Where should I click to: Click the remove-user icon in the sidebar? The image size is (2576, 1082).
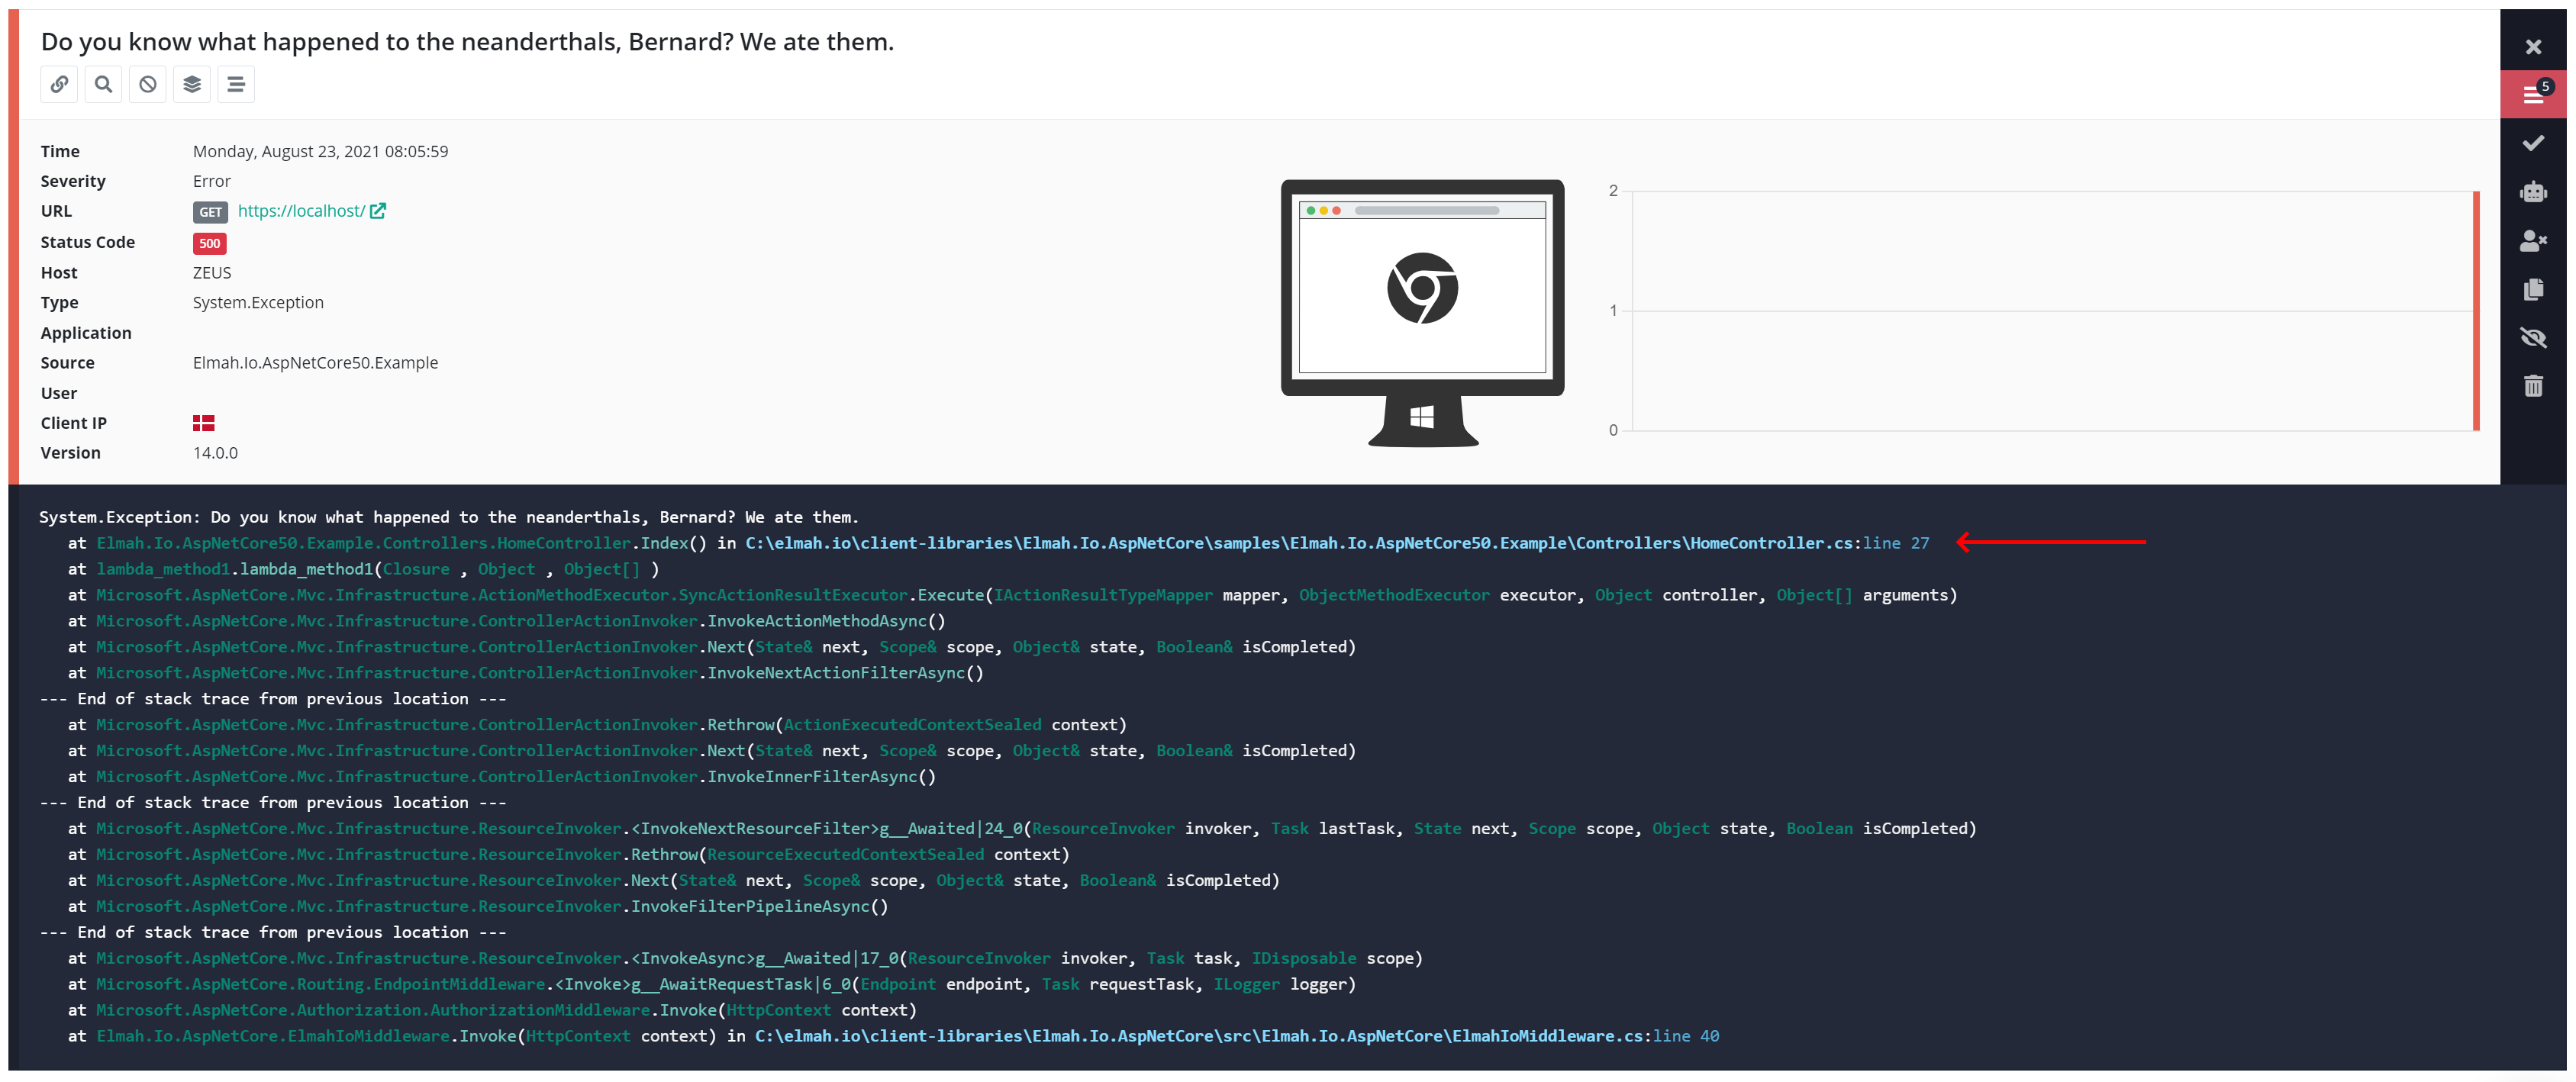click(2534, 240)
